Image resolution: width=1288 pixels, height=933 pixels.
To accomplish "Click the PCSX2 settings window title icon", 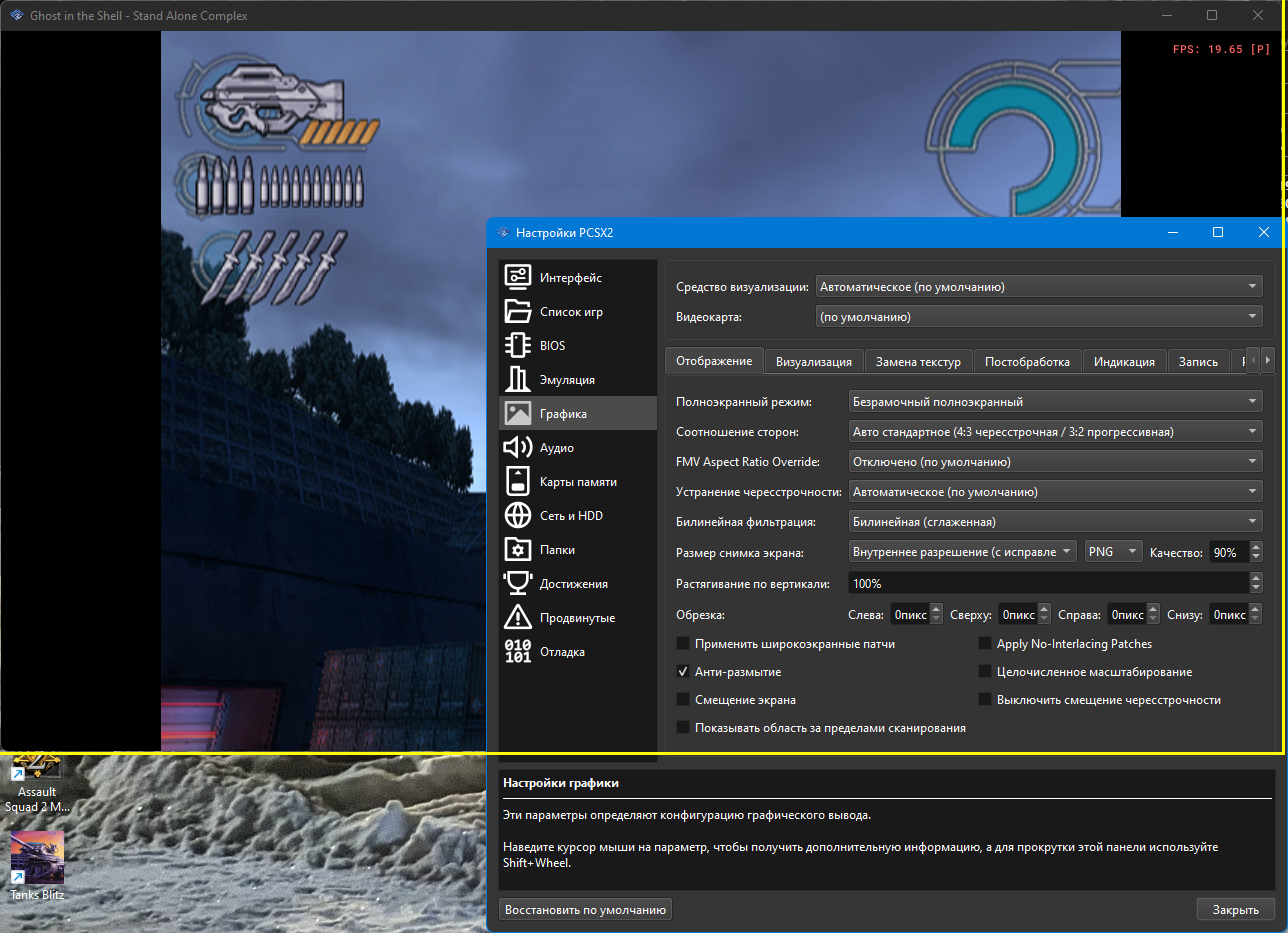I will (502, 232).
